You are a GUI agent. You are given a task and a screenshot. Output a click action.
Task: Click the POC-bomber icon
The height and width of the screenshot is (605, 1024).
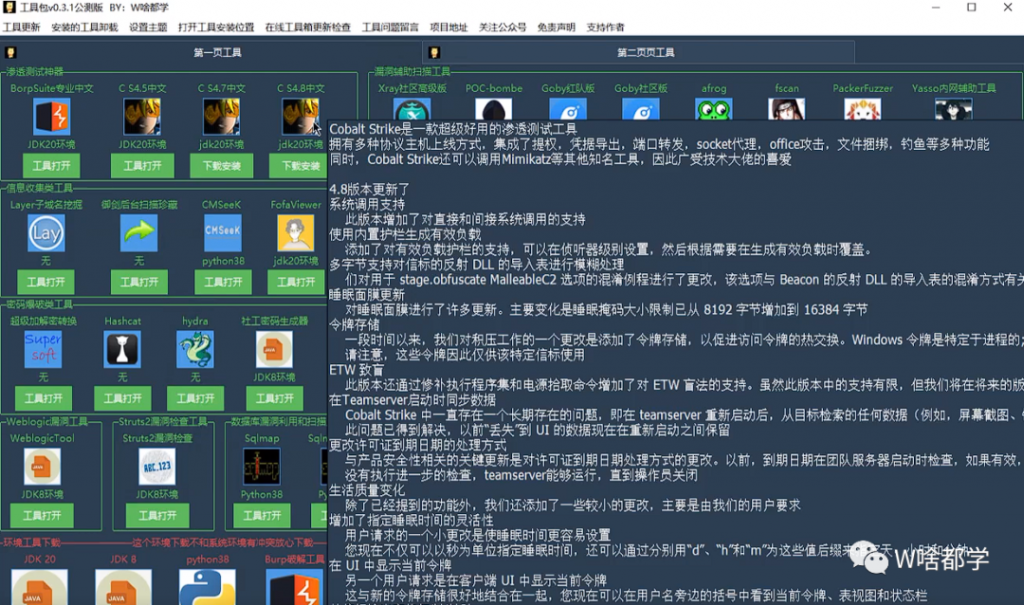pos(494,109)
